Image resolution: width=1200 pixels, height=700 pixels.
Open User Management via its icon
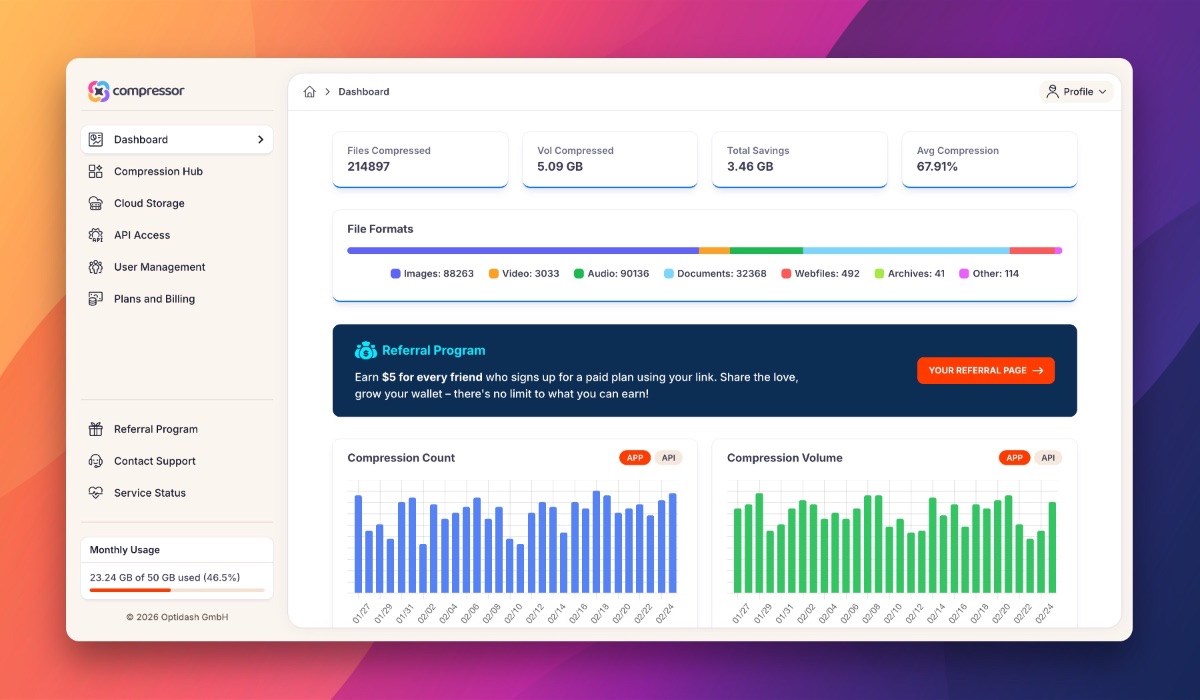point(96,268)
